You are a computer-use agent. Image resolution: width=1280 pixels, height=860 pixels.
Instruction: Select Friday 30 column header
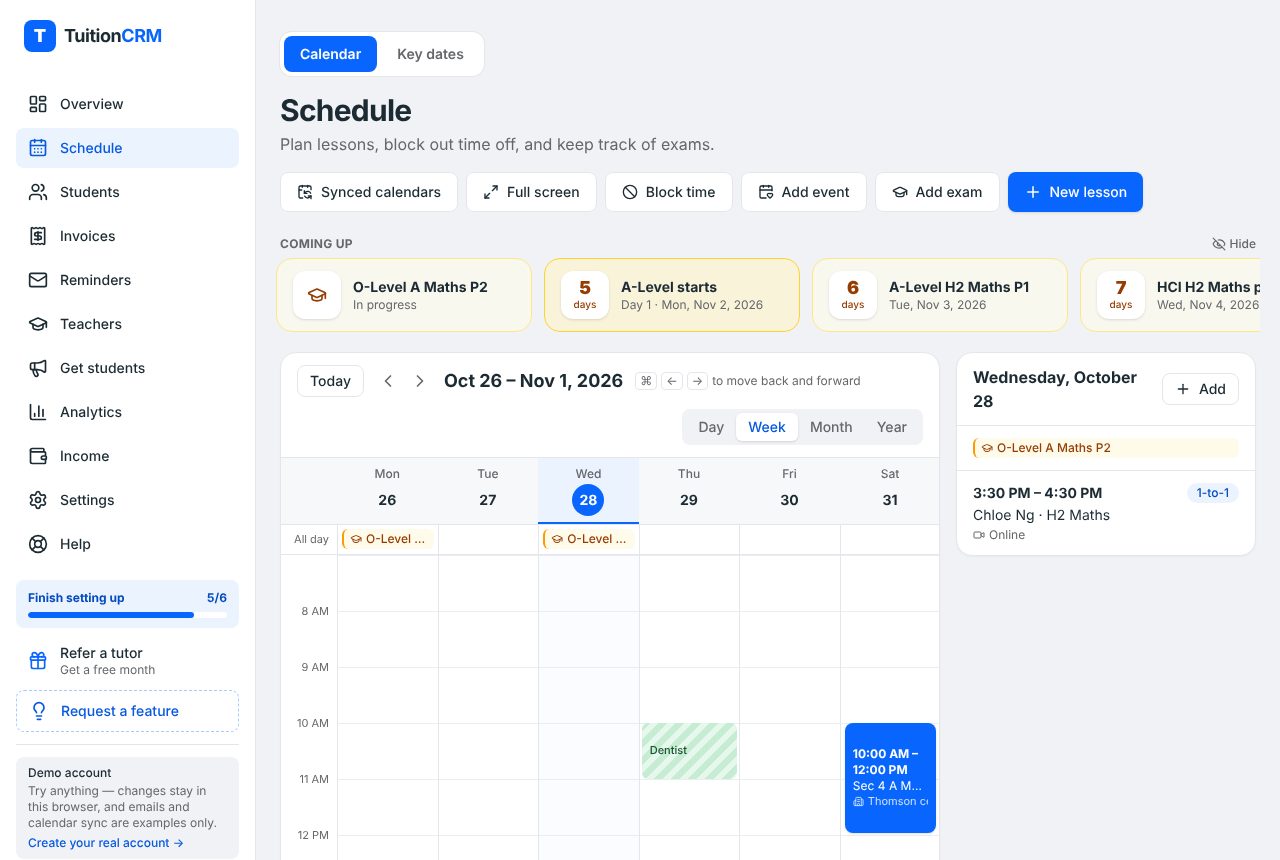pyautogui.click(x=790, y=490)
